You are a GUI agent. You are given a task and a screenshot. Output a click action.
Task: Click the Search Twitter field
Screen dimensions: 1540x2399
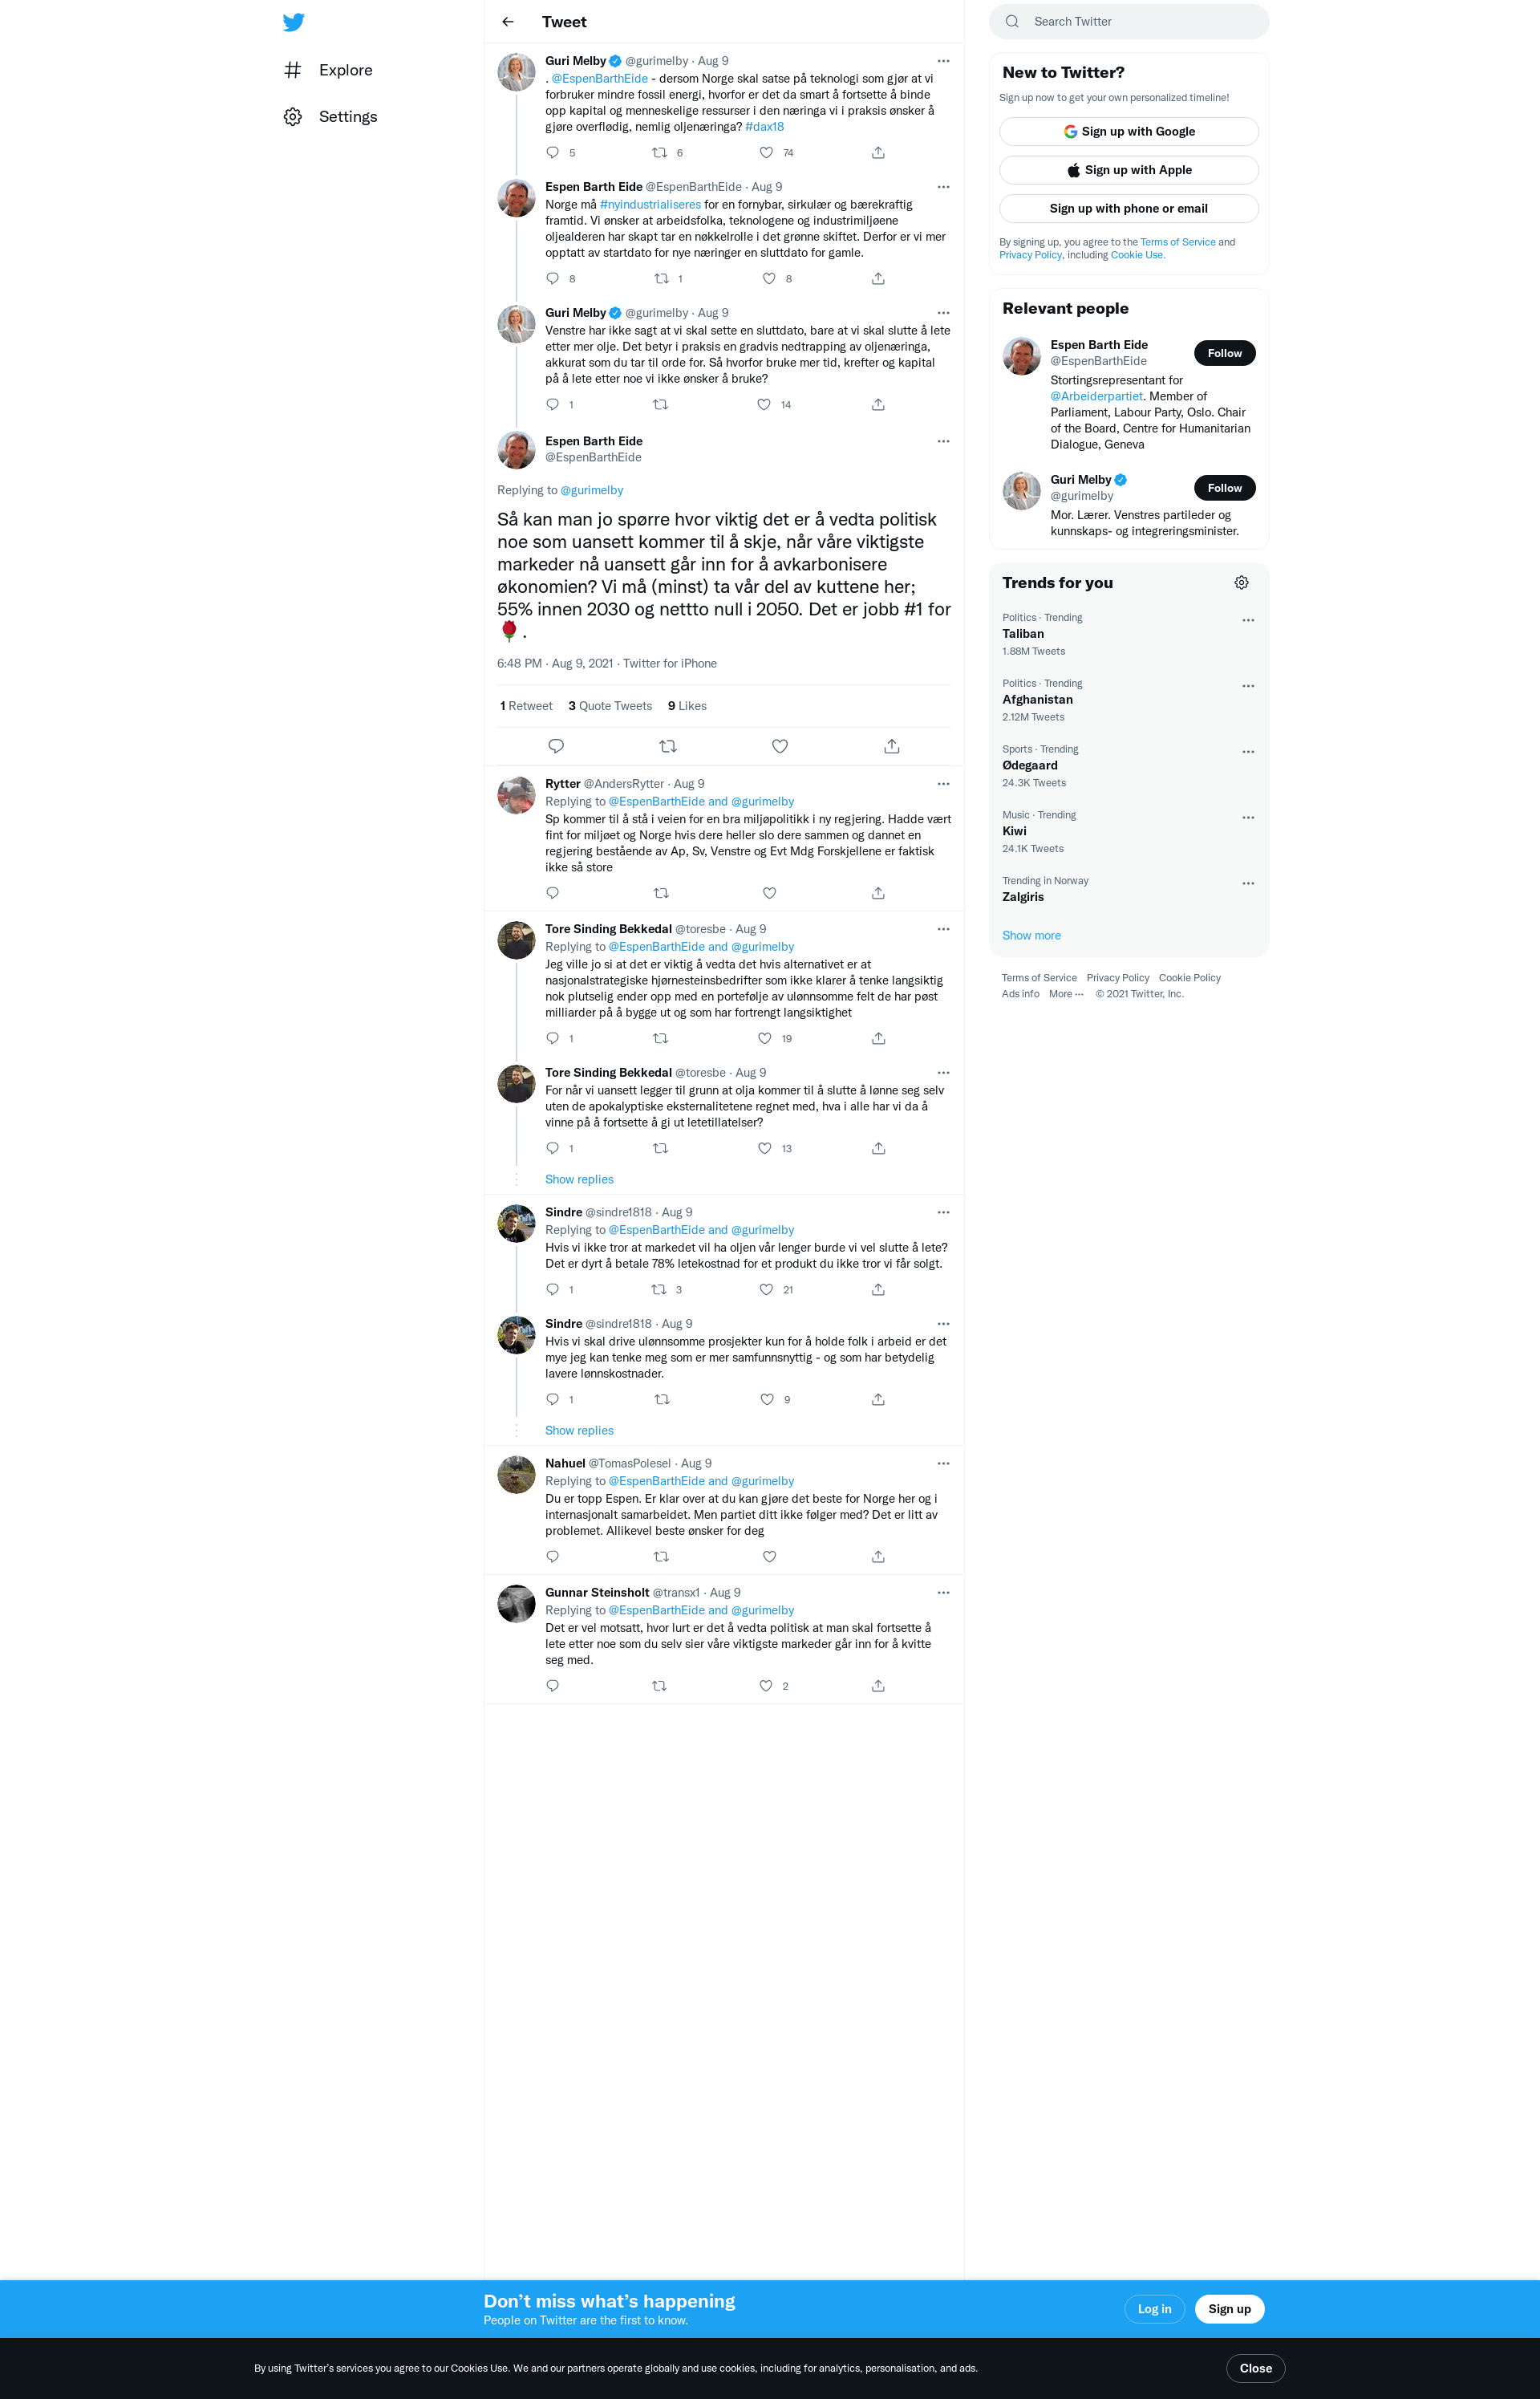[x=1128, y=22]
